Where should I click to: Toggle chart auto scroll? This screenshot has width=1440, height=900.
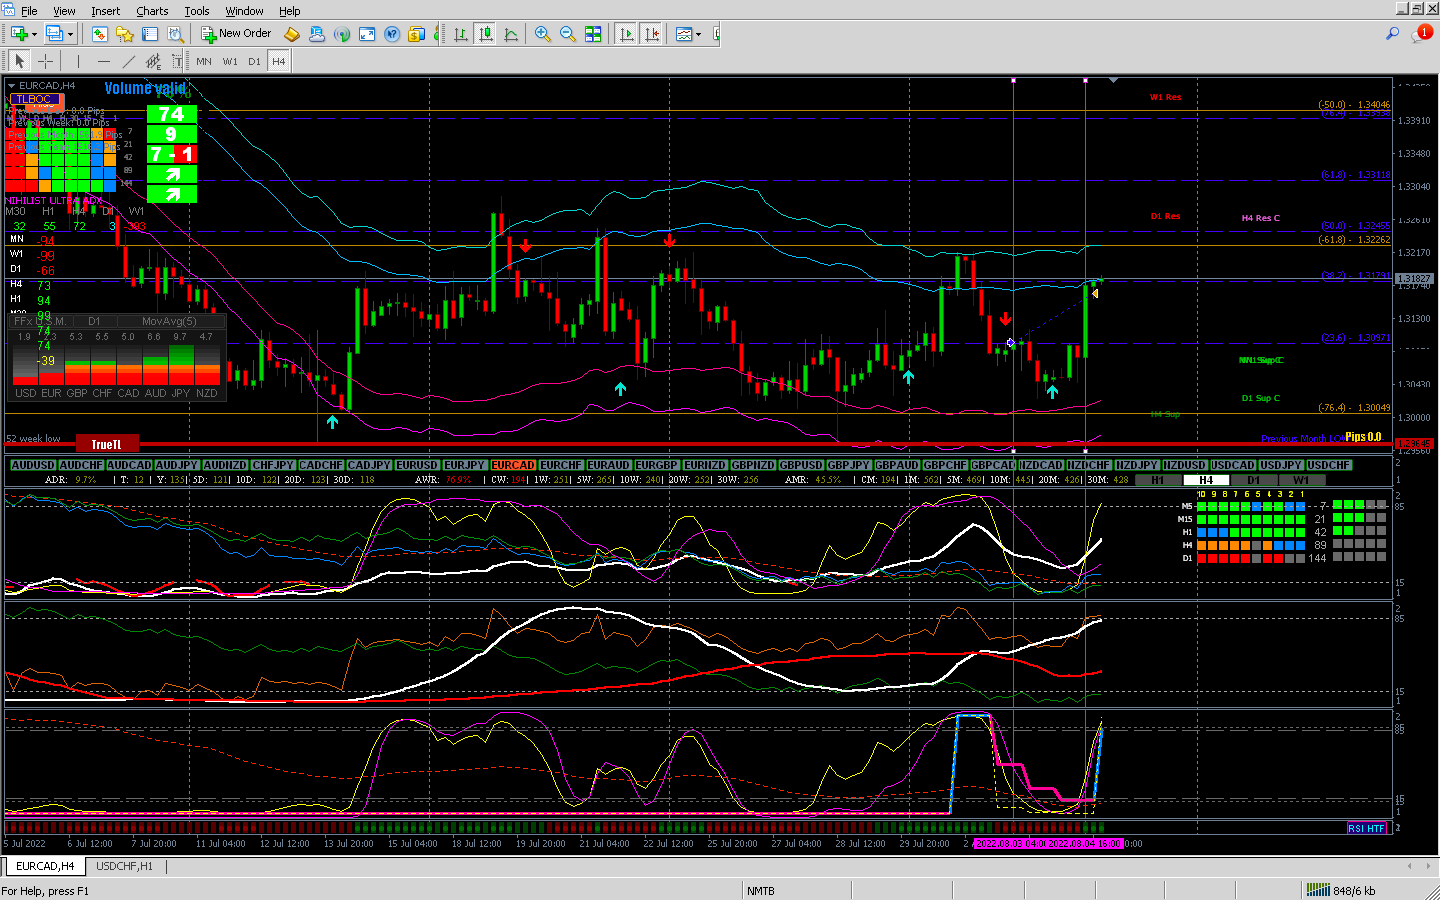627,34
